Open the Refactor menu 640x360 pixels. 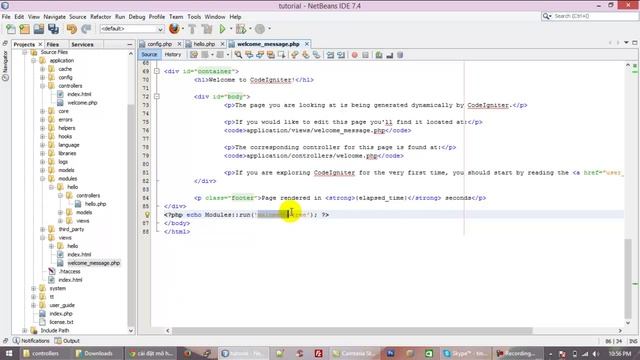point(100,17)
